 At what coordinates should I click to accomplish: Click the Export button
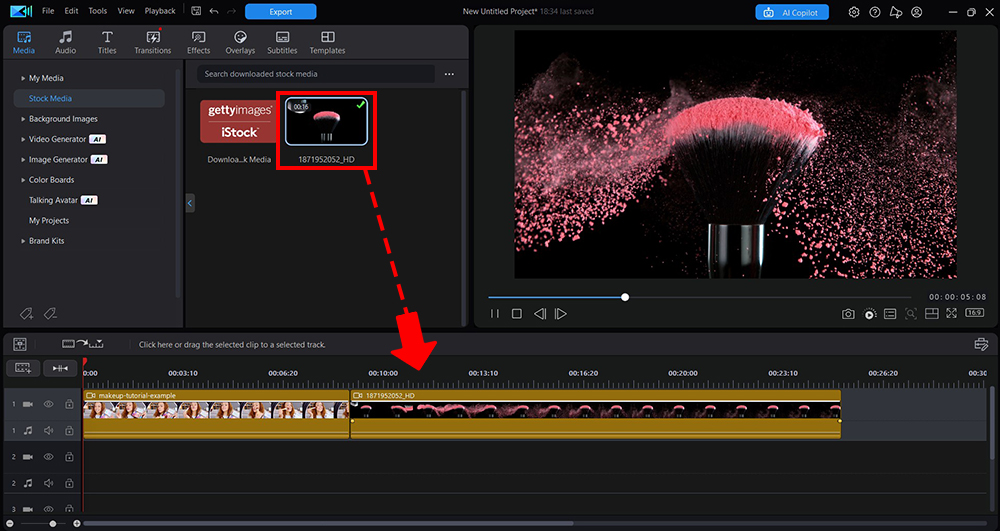coord(280,12)
